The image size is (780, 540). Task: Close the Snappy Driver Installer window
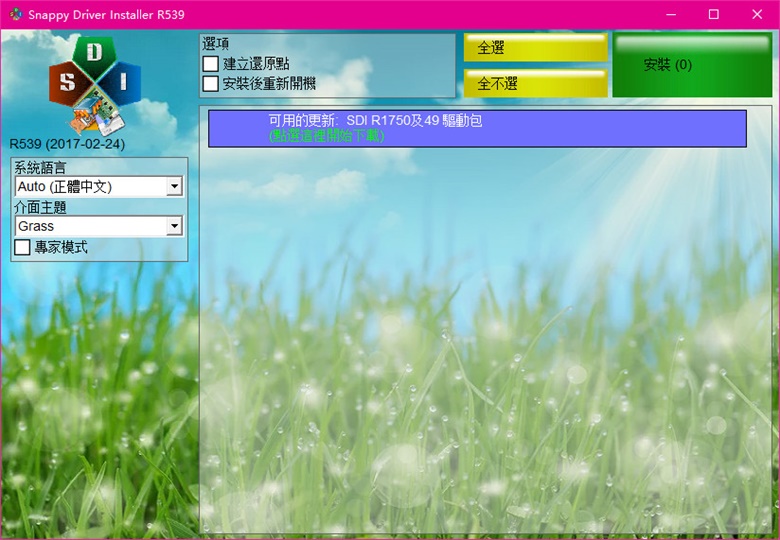[757, 14]
